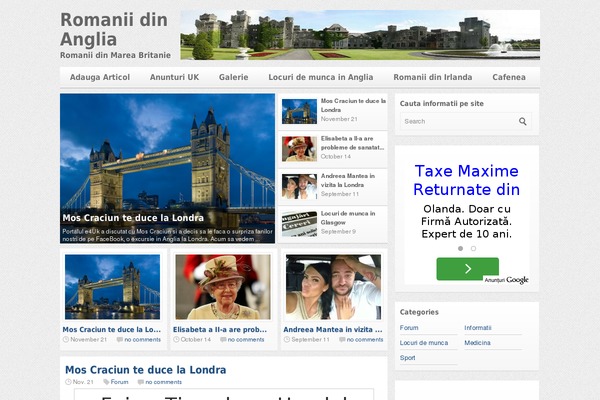Open card title Mos Craciun te duce la Lo...
600x400 pixels.
coord(112,330)
